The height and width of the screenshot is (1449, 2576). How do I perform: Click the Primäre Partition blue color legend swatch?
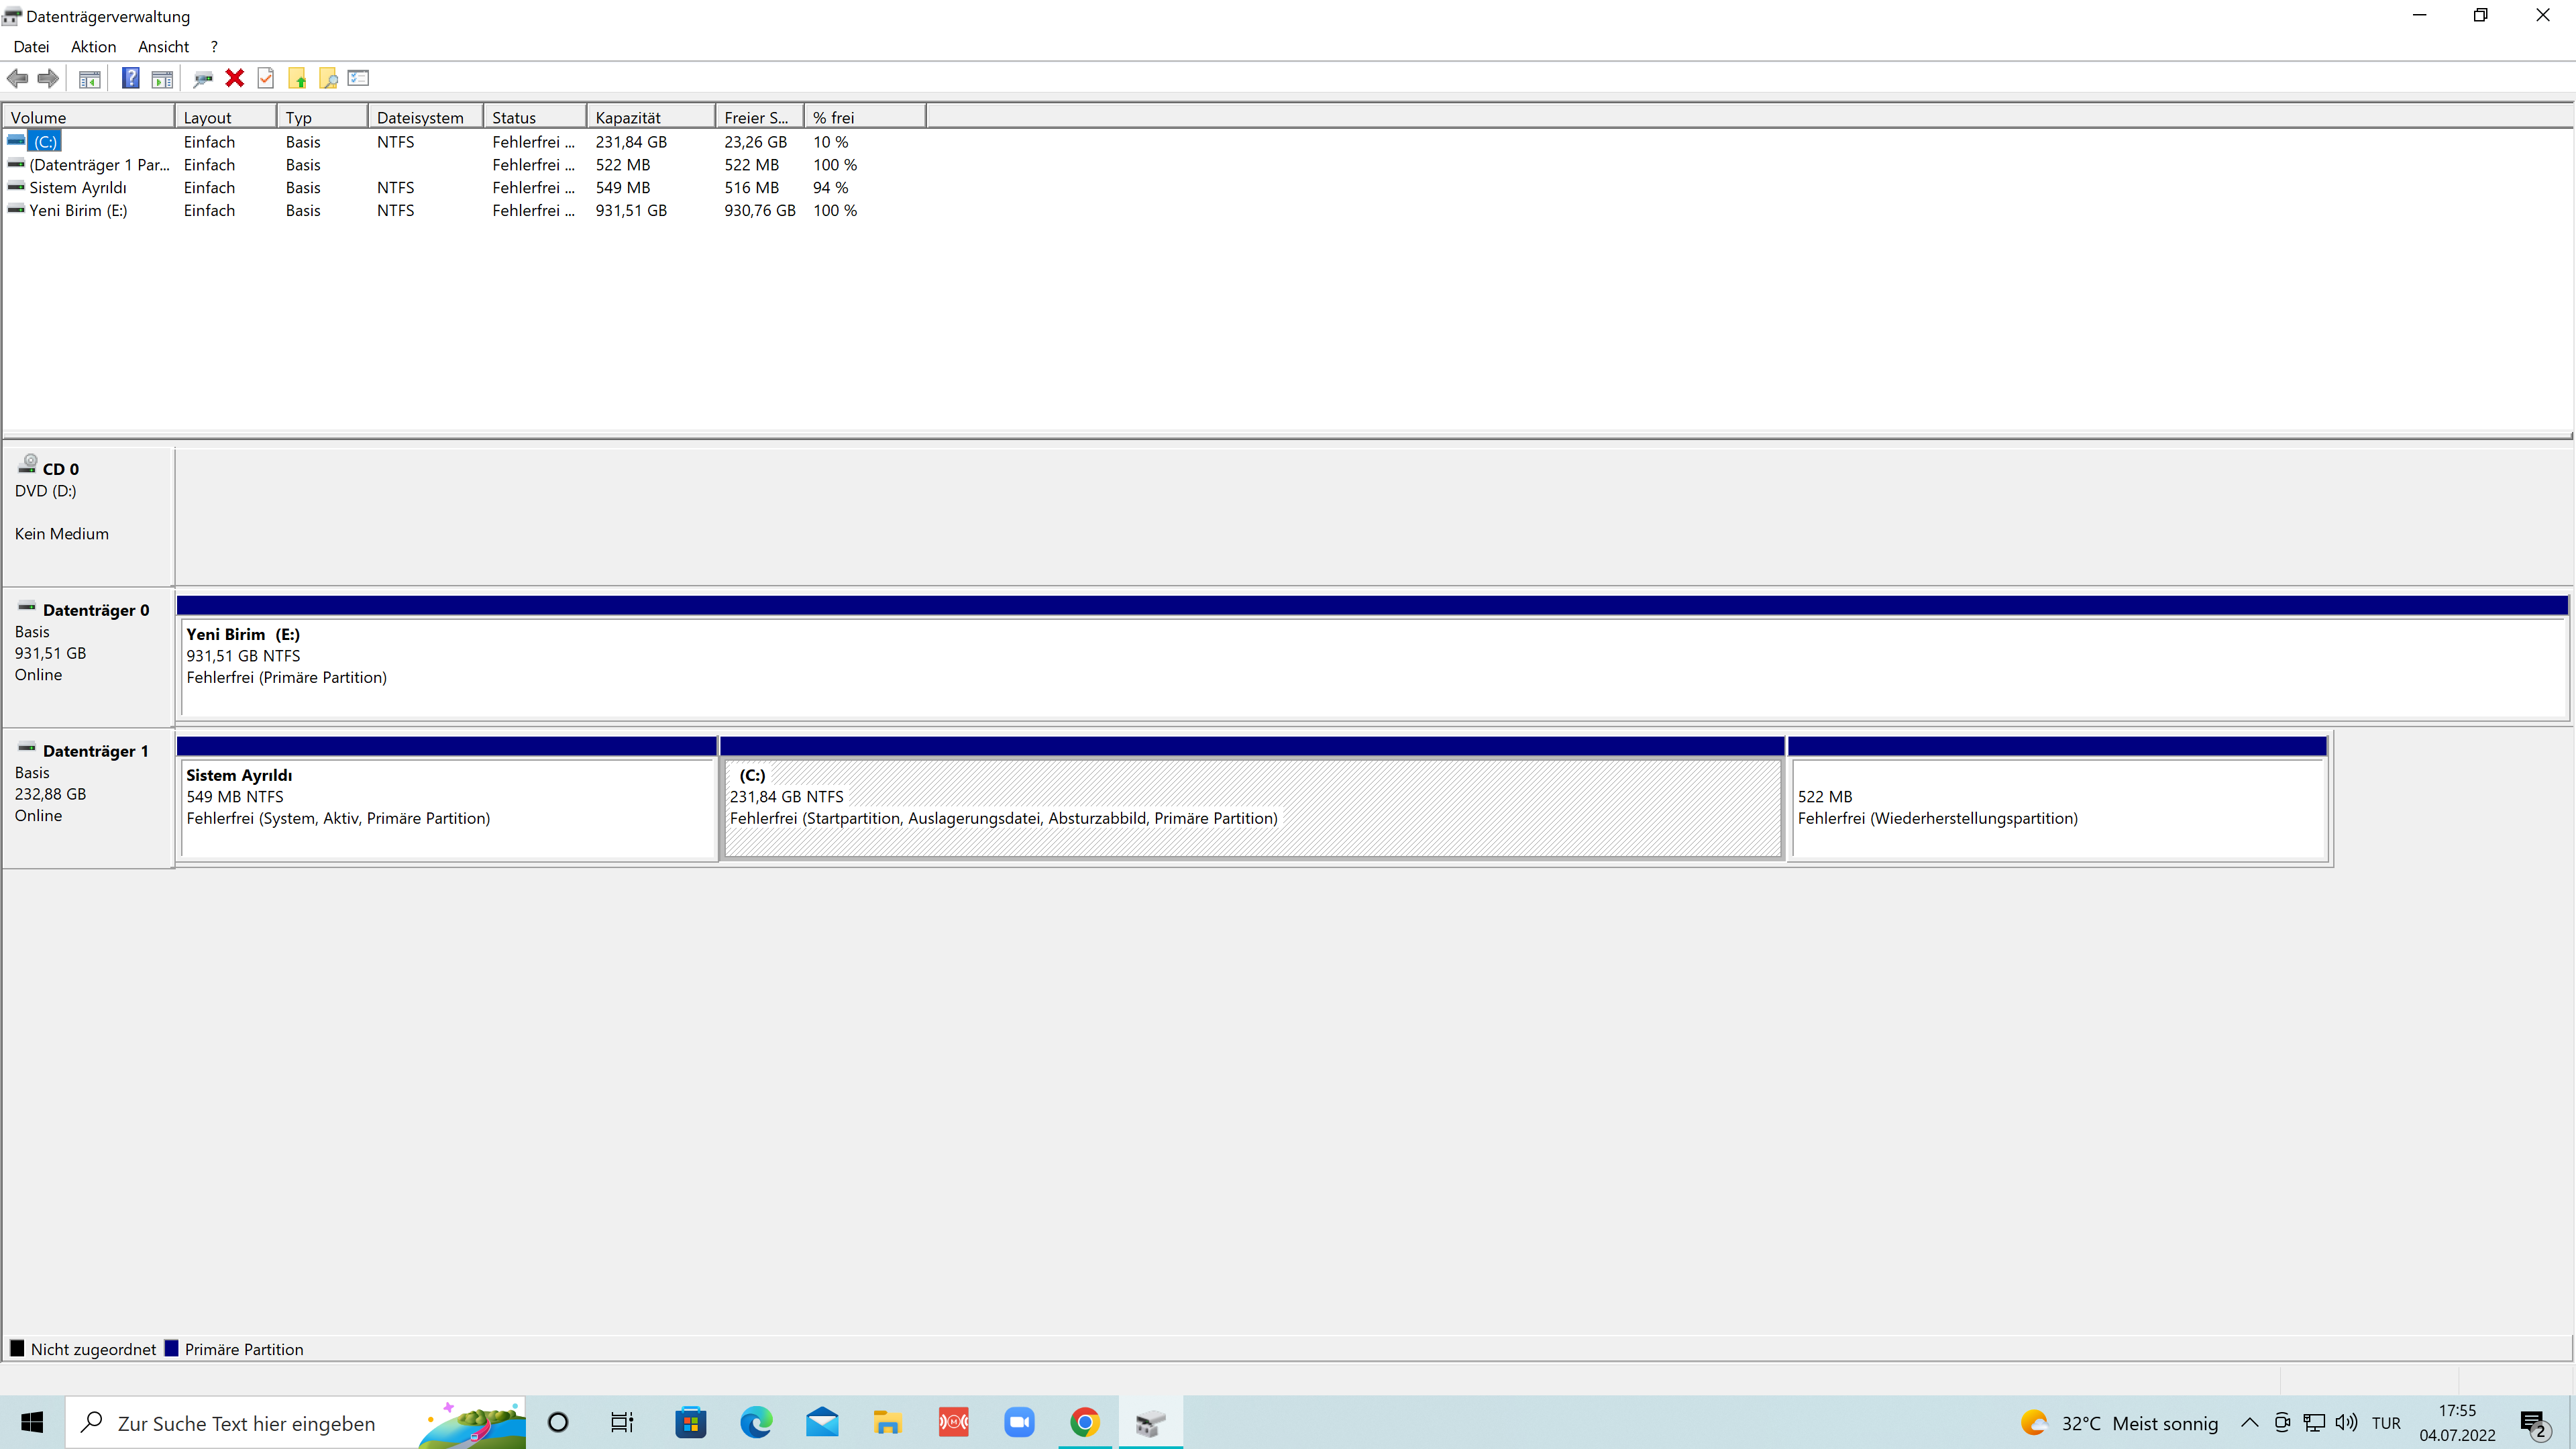tap(172, 1348)
